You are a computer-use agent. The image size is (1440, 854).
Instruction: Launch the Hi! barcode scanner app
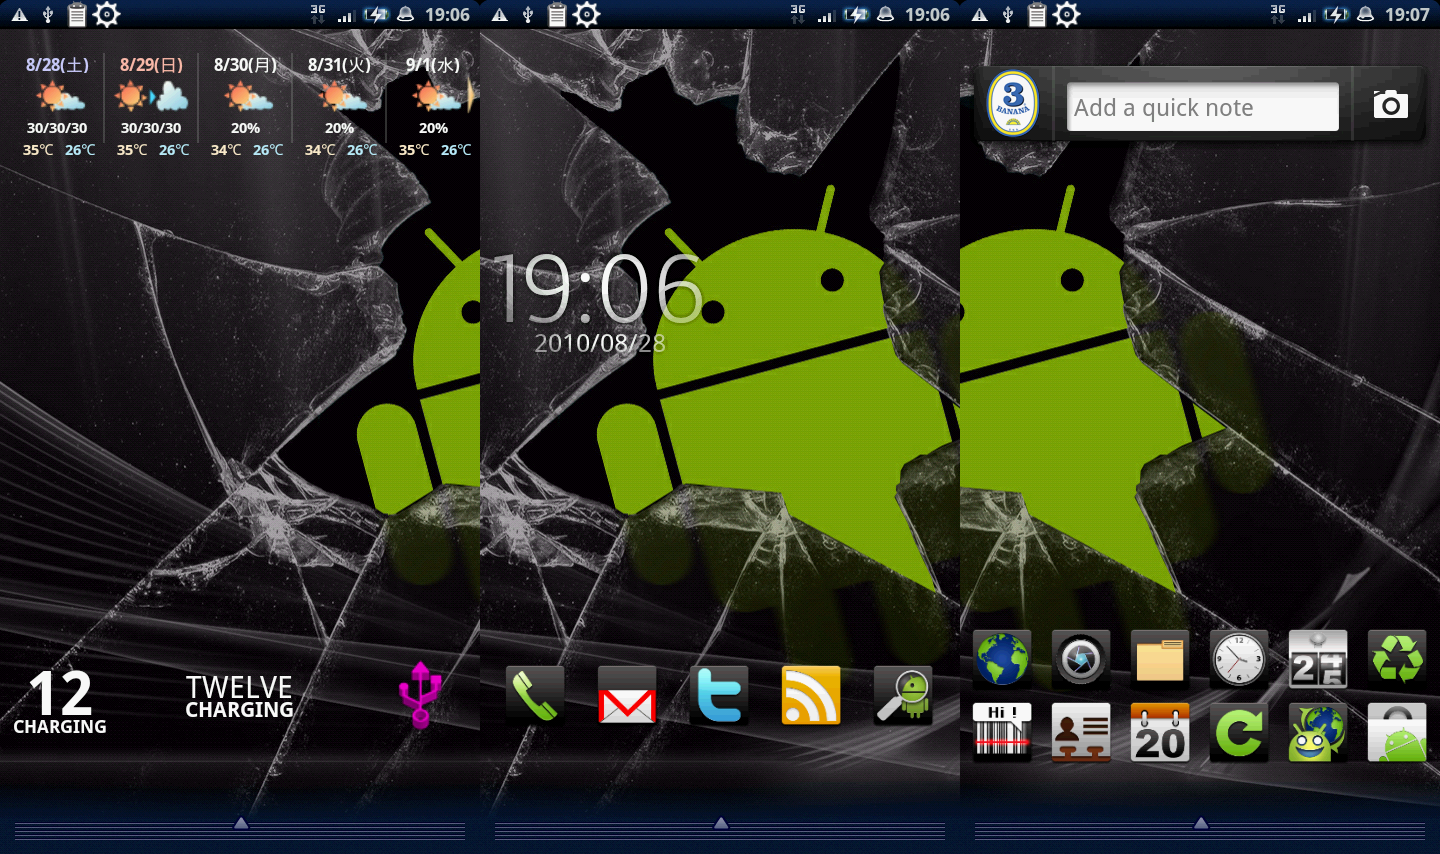coord(1001,733)
